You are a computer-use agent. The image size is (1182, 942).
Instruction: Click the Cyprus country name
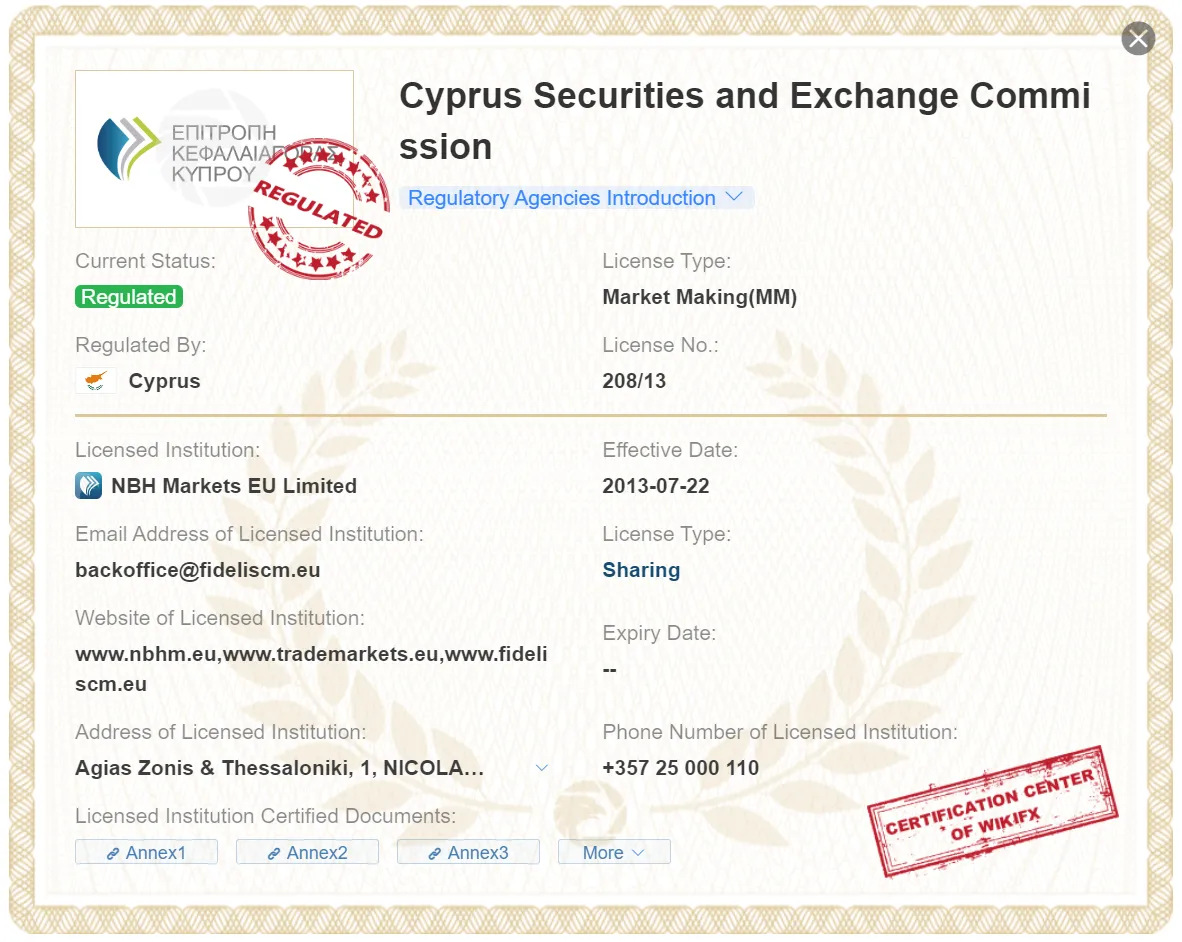164,381
